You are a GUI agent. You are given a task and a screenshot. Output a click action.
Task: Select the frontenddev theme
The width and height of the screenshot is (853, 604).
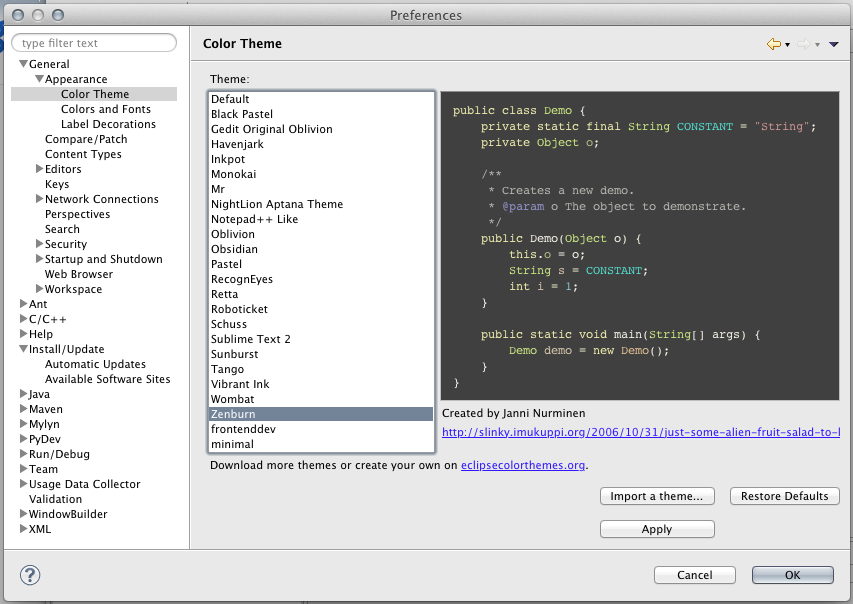321,429
